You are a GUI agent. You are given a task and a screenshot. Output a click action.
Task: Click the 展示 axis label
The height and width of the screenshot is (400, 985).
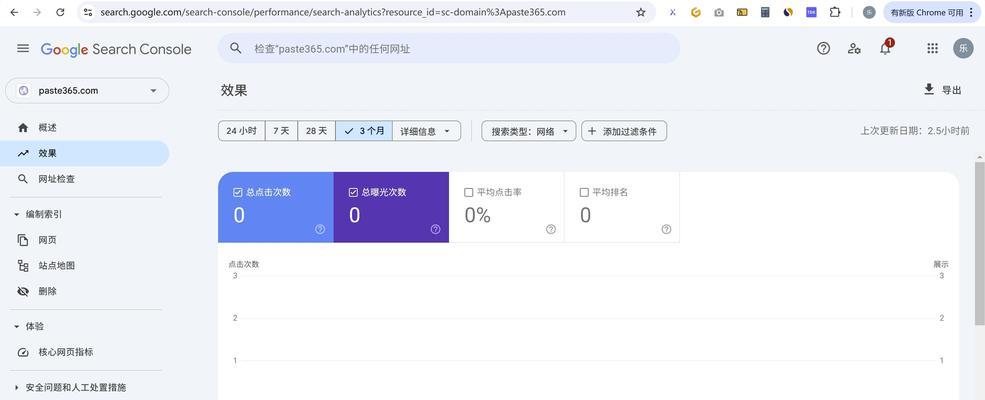(x=941, y=264)
